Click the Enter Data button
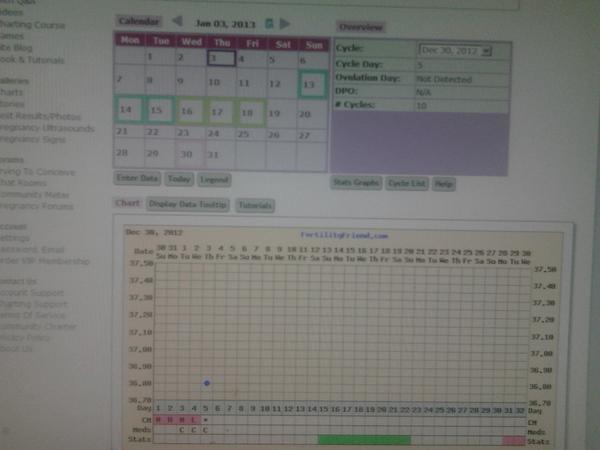Viewport: 600px width, 450px height. point(138,178)
